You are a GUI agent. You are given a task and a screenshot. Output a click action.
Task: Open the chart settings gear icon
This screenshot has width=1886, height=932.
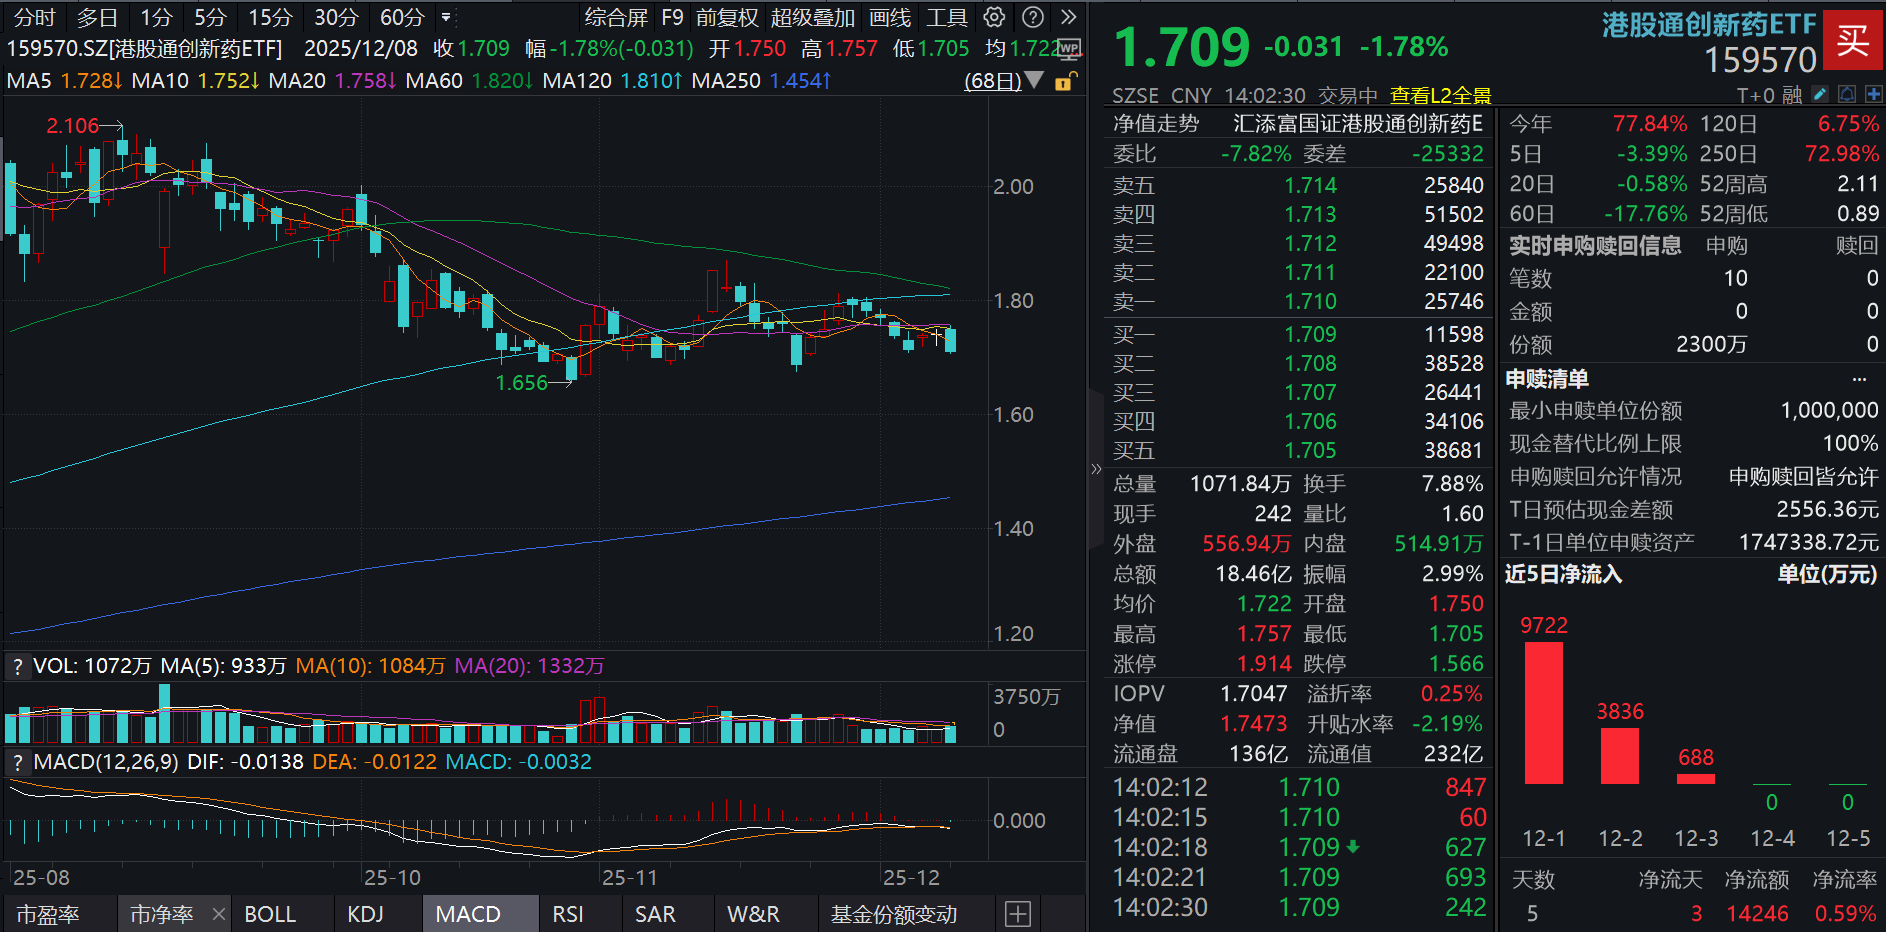point(993,16)
